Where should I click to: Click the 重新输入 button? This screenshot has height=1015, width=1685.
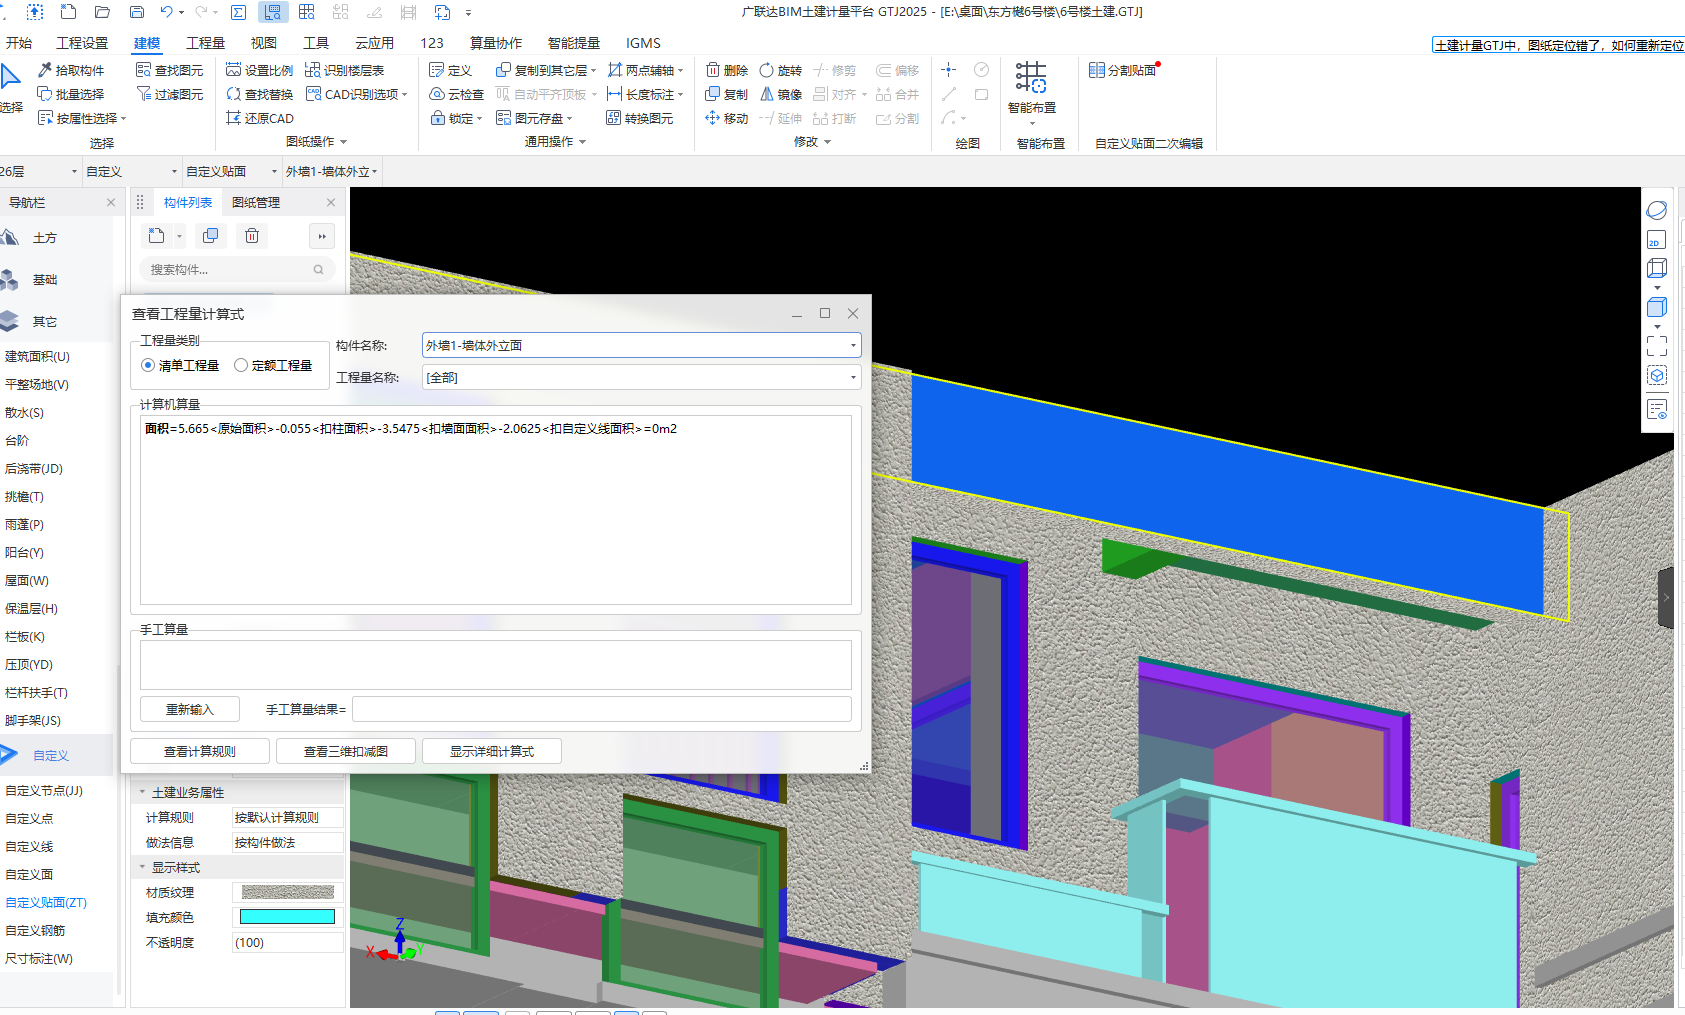coord(190,709)
